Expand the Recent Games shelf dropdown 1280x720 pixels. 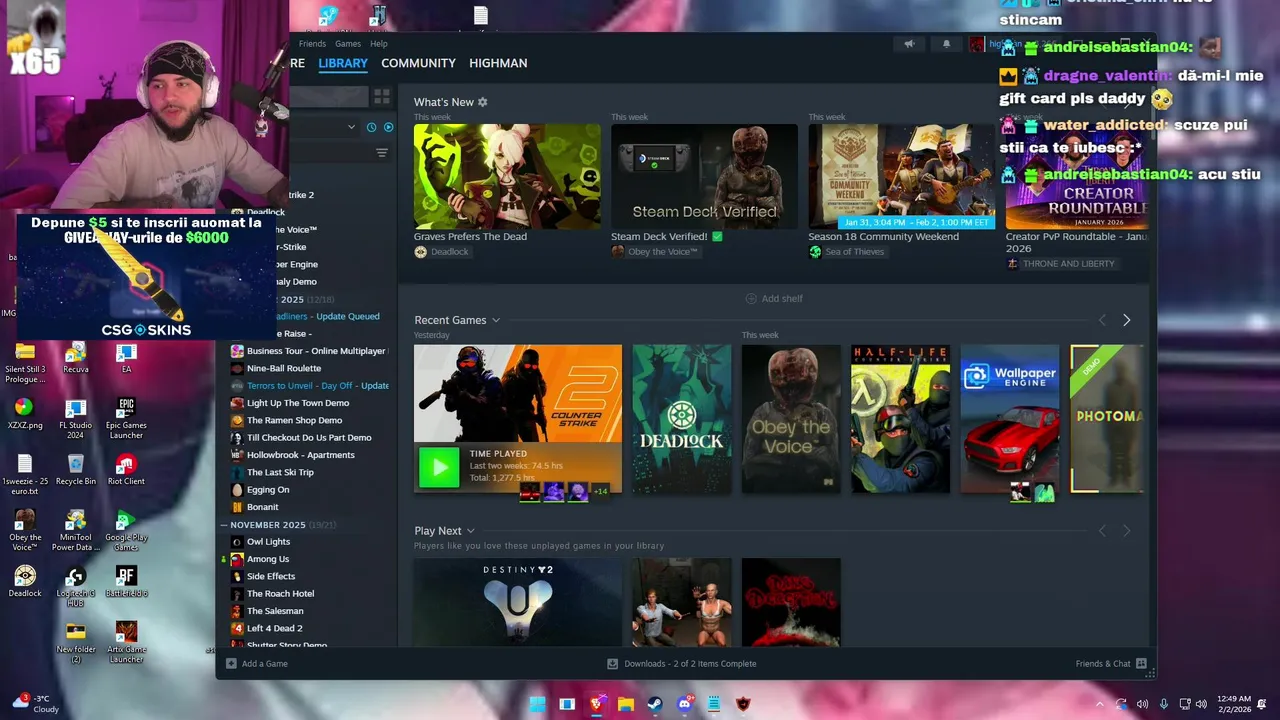pyautogui.click(x=495, y=320)
